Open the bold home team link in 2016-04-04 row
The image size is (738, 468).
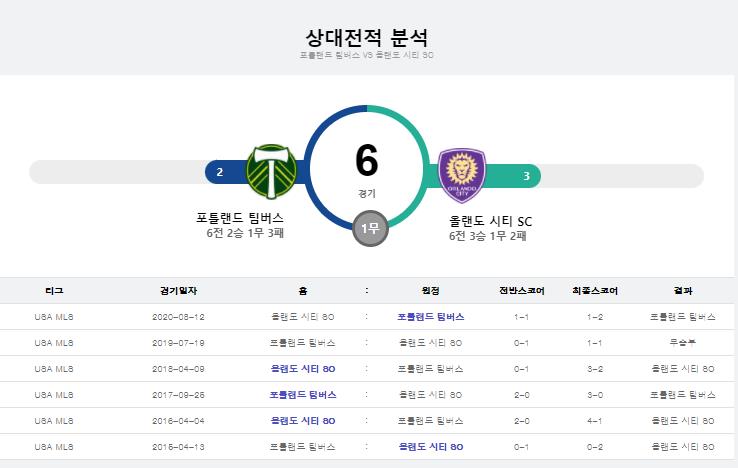(x=303, y=420)
